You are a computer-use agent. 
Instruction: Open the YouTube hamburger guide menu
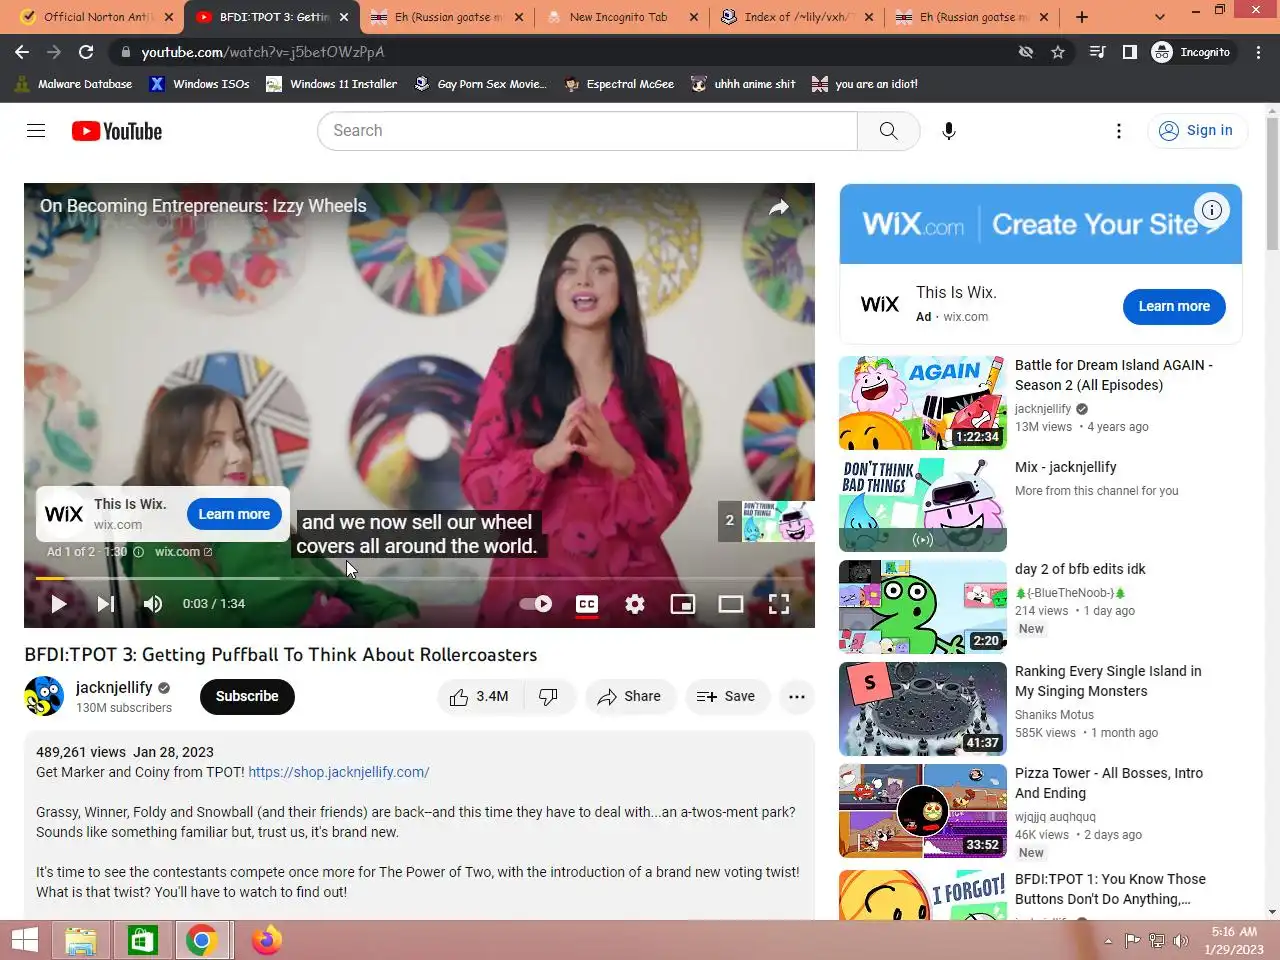tap(36, 131)
